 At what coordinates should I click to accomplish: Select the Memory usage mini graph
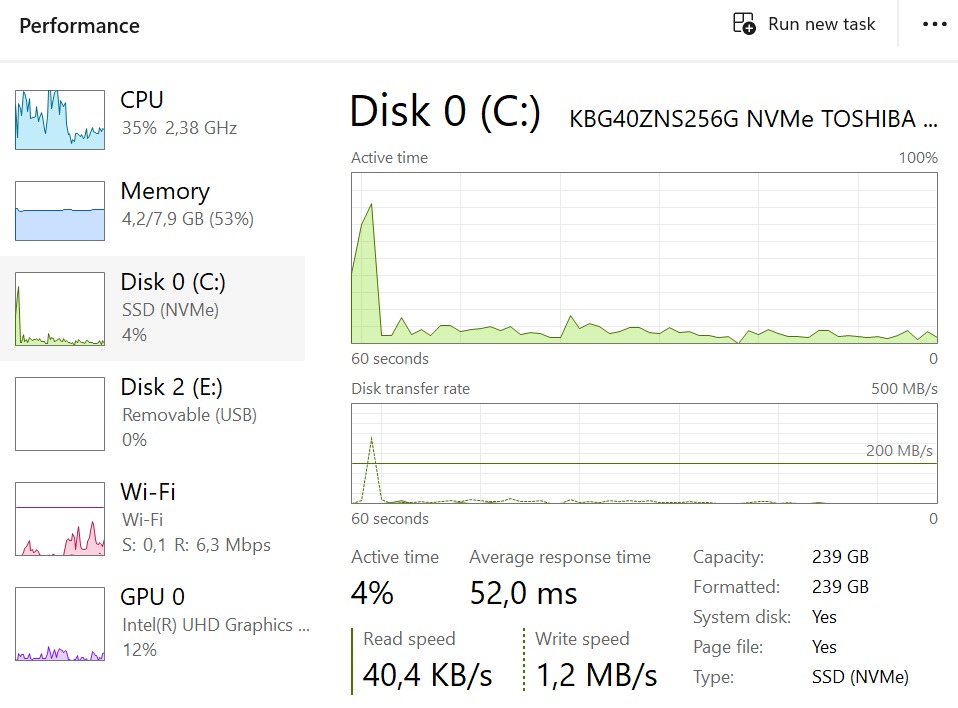(60, 211)
